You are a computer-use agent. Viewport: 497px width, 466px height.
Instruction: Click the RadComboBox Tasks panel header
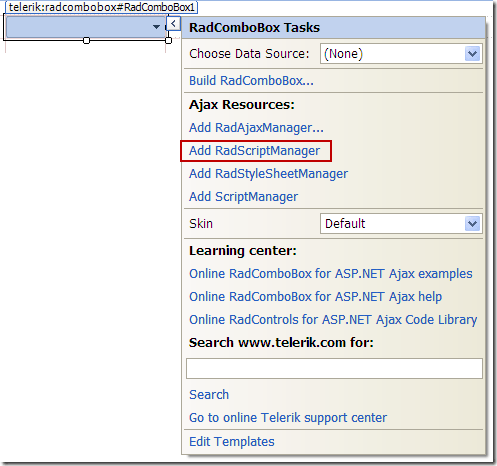pos(333,28)
